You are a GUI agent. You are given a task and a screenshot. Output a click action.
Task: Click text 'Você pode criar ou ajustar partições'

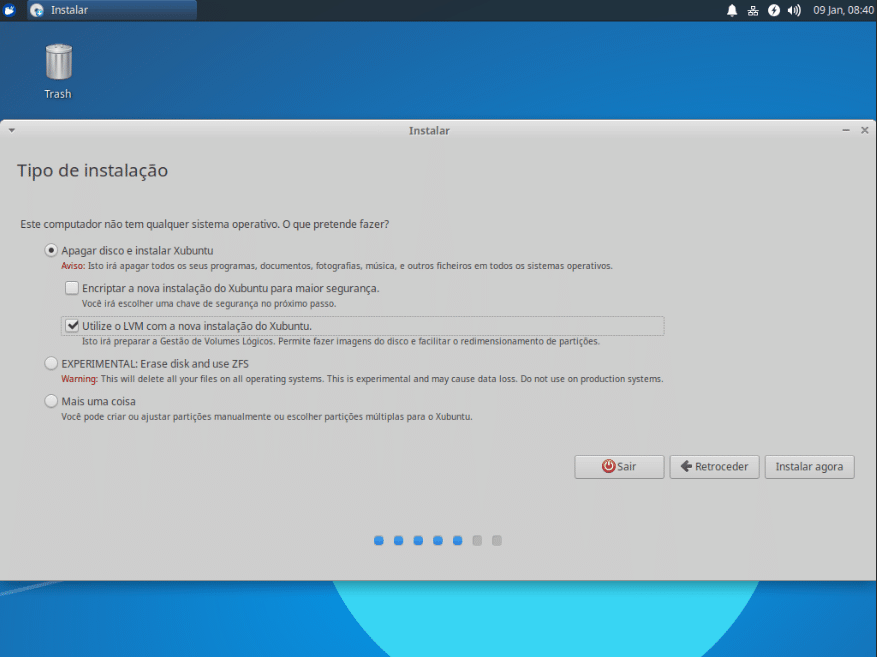pos(267,417)
